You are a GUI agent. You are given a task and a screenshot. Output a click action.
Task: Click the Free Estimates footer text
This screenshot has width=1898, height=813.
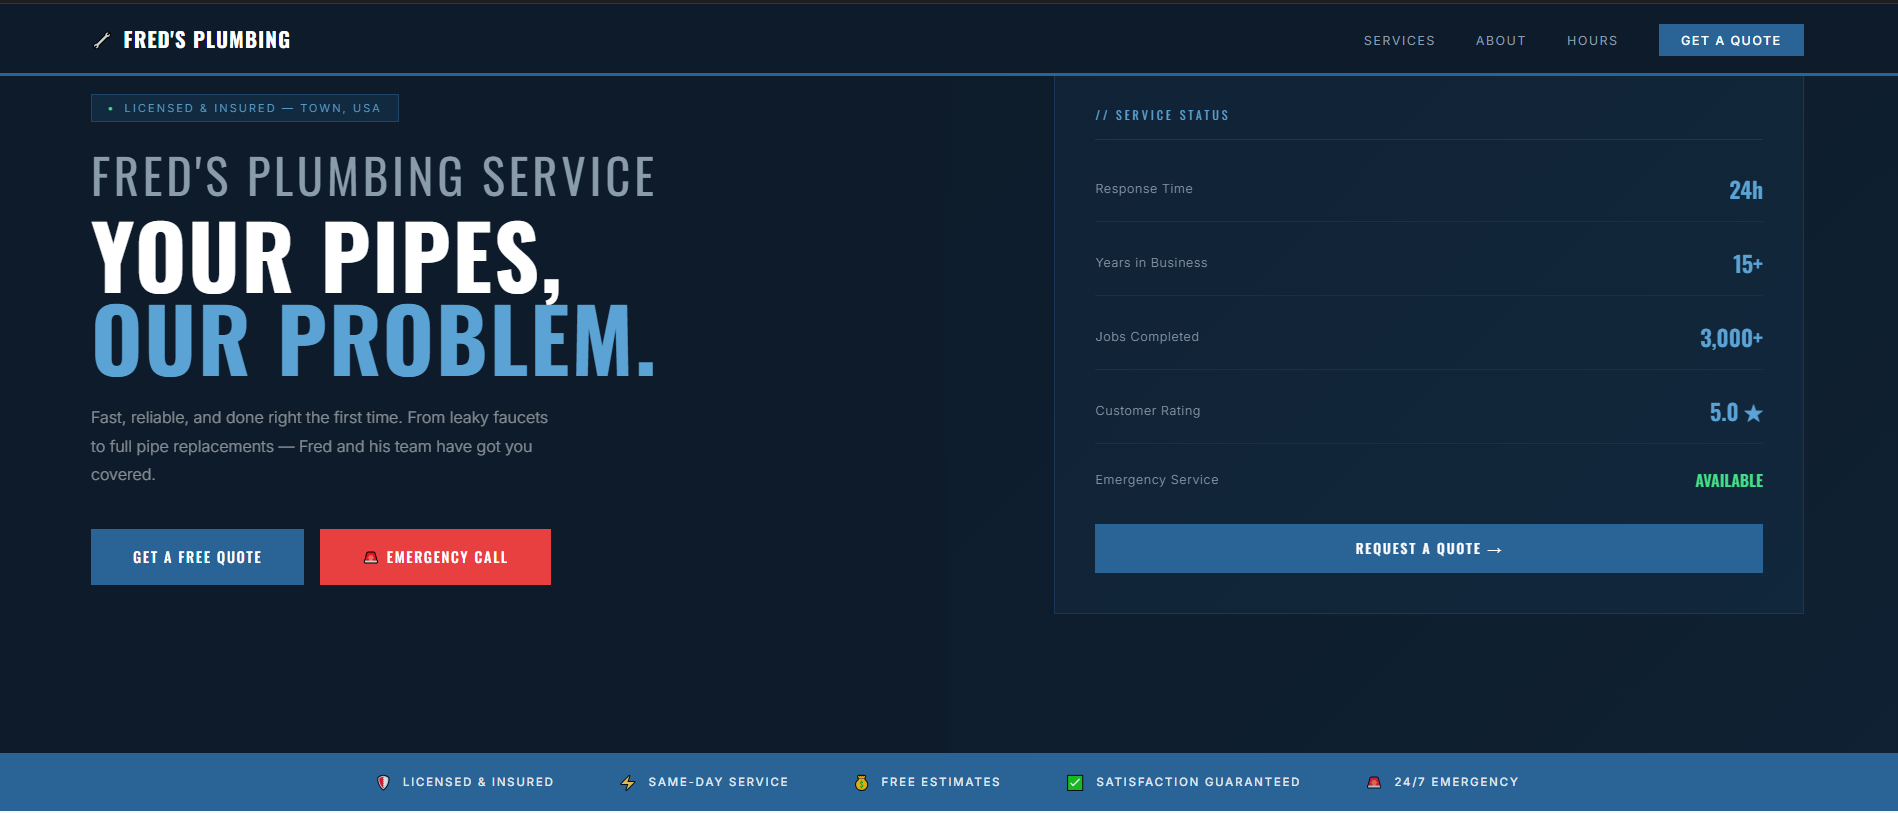(x=941, y=782)
